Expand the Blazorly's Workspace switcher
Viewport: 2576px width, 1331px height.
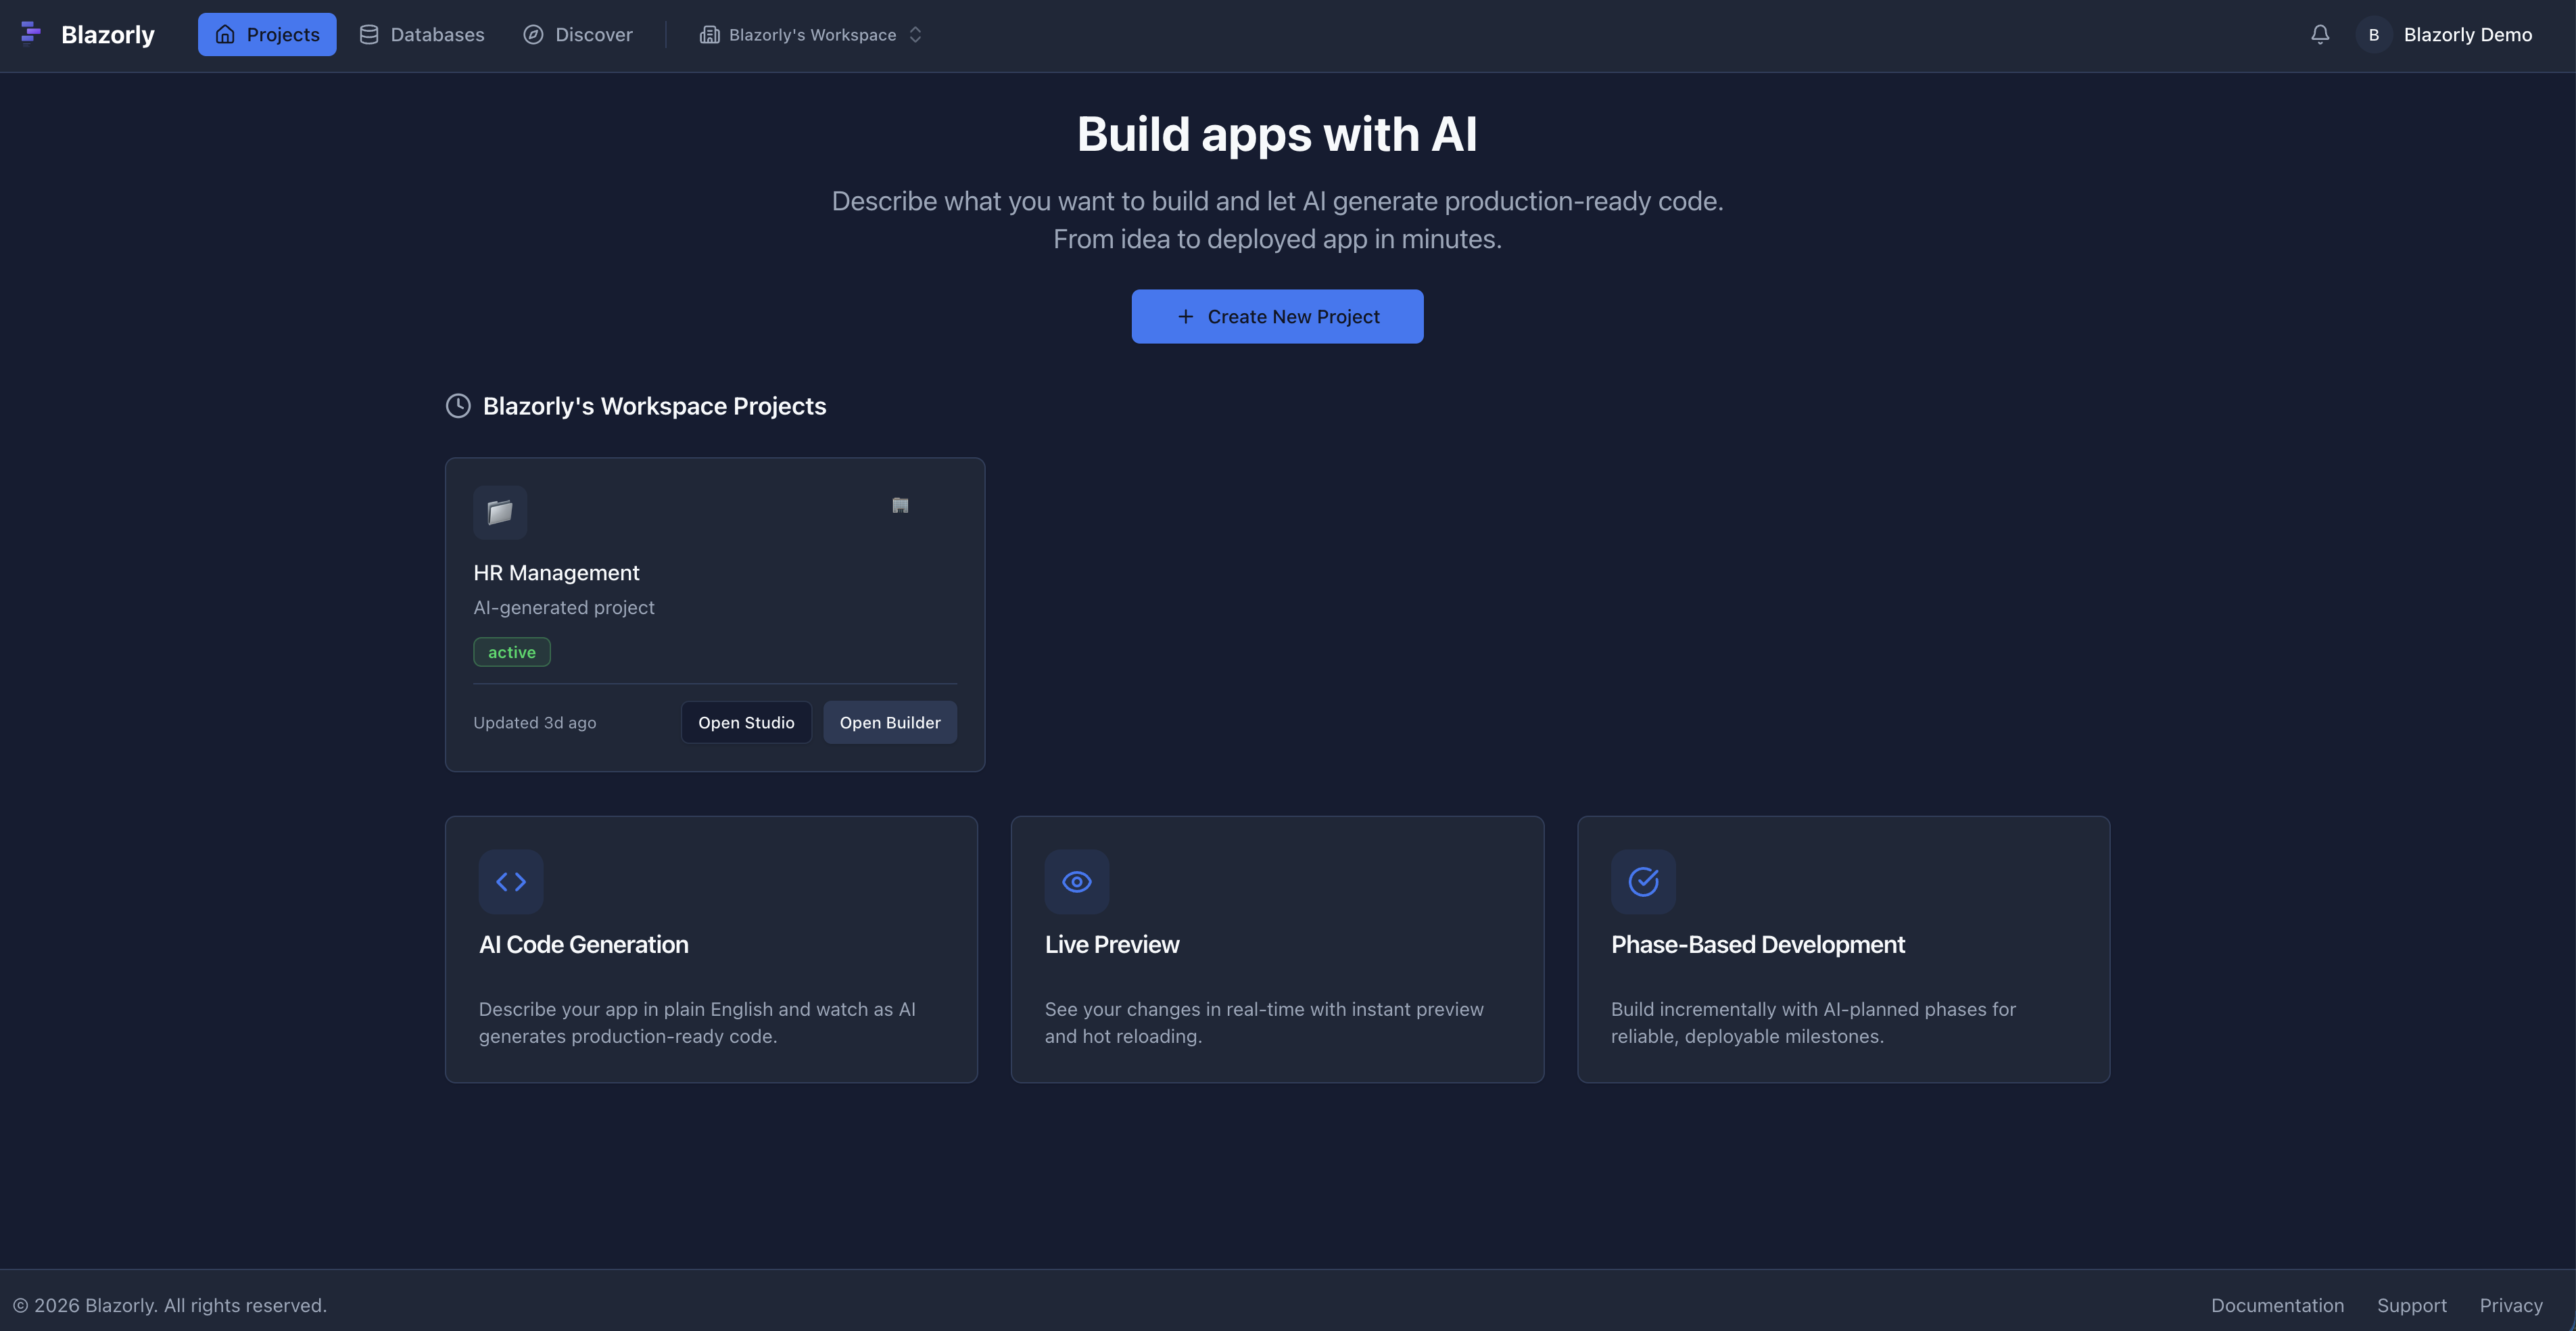coord(811,35)
